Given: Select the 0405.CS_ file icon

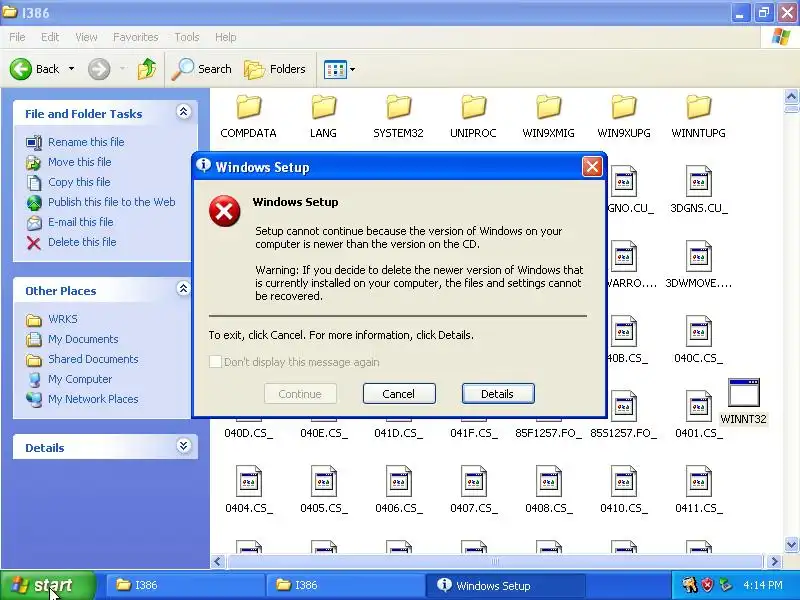Looking at the screenshot, I should (323, 481).
